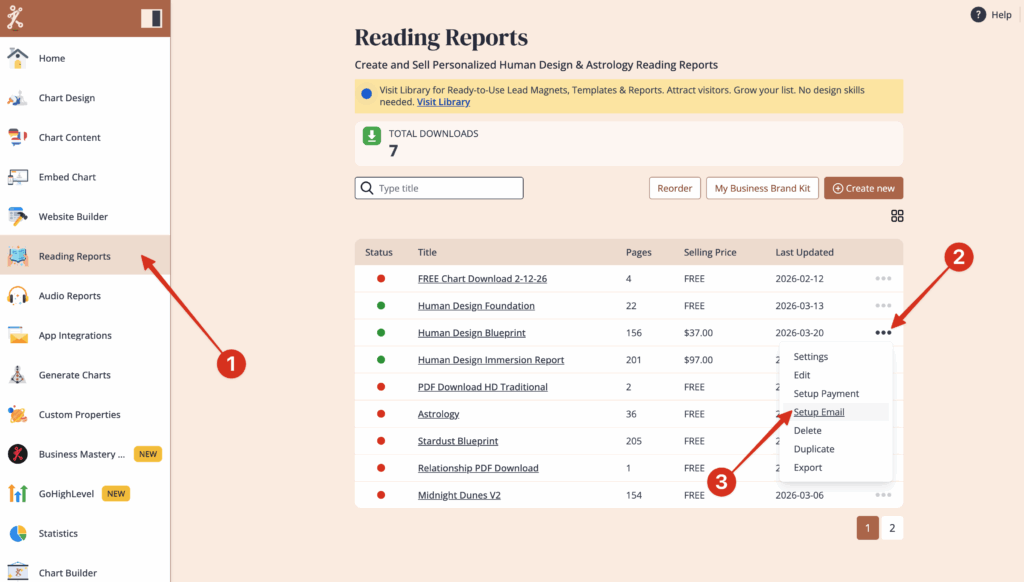Open the Human Design Immersion Report title
Screen dimensions: 1024x582
(x=490, y=360)
